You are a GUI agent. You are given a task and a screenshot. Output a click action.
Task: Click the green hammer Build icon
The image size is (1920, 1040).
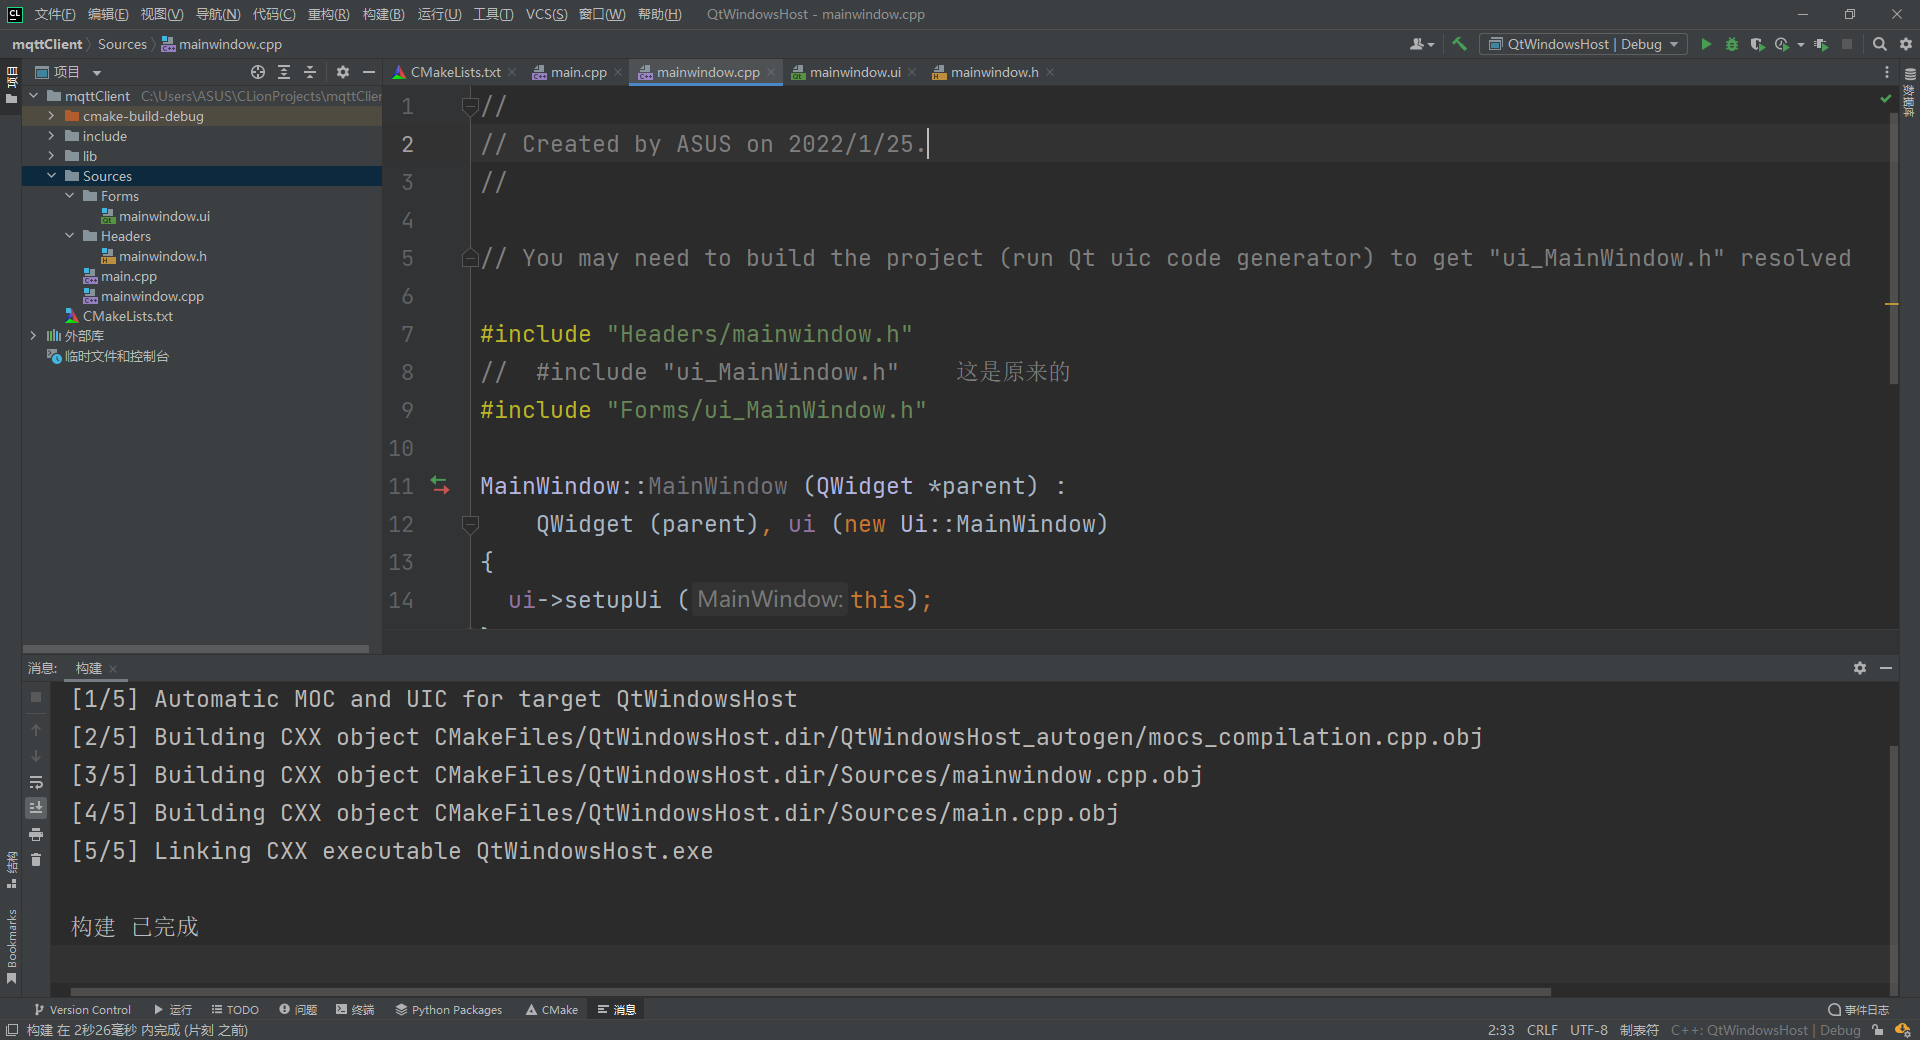click(x=1459, y=44)
